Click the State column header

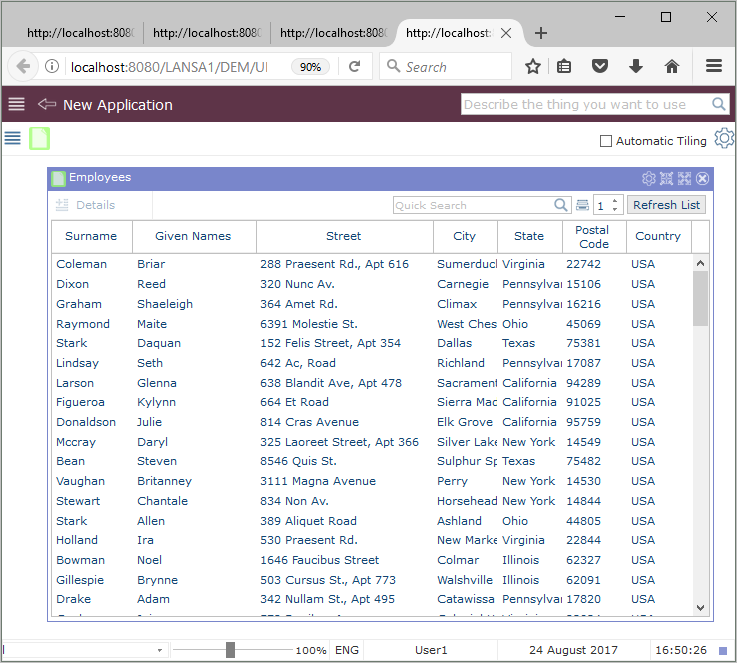[529, 236]
